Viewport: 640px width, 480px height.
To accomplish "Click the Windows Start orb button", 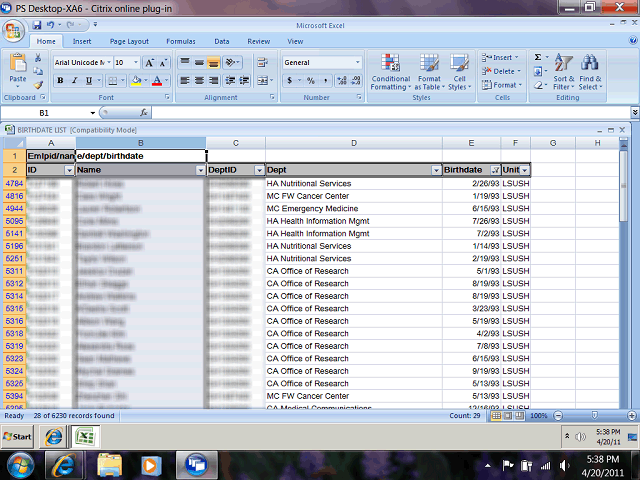I will point(20,464).
